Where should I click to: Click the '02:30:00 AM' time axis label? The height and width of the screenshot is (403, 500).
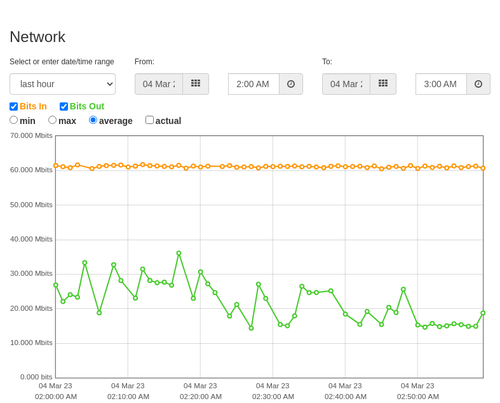(273, 397)
